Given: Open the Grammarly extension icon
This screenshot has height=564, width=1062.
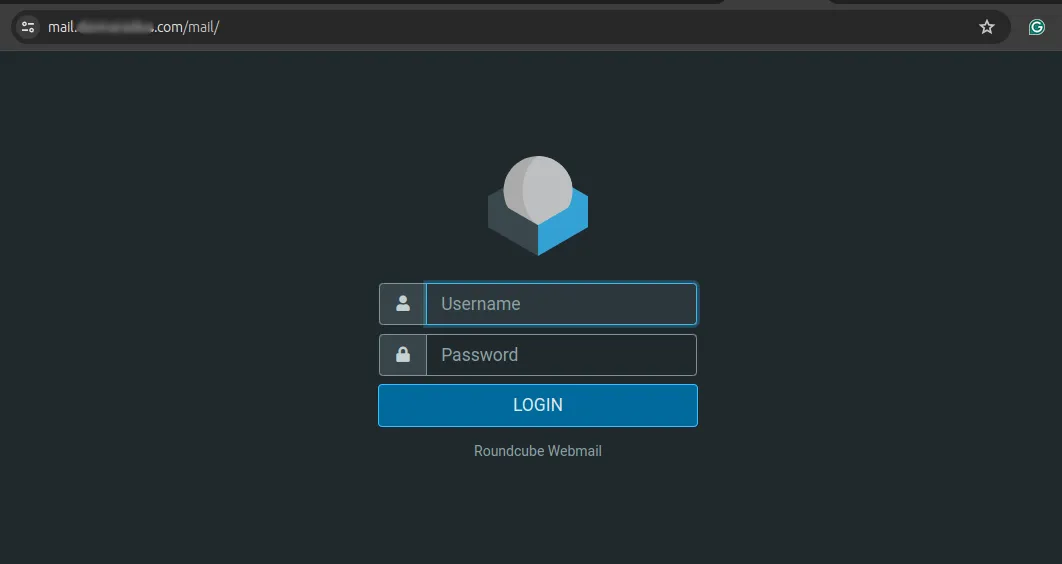Looking at the screenshot, I should [1037, 27].
